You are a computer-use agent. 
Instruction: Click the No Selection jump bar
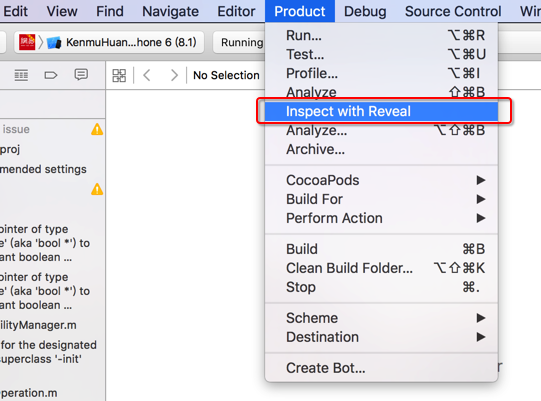pos(226,75)
